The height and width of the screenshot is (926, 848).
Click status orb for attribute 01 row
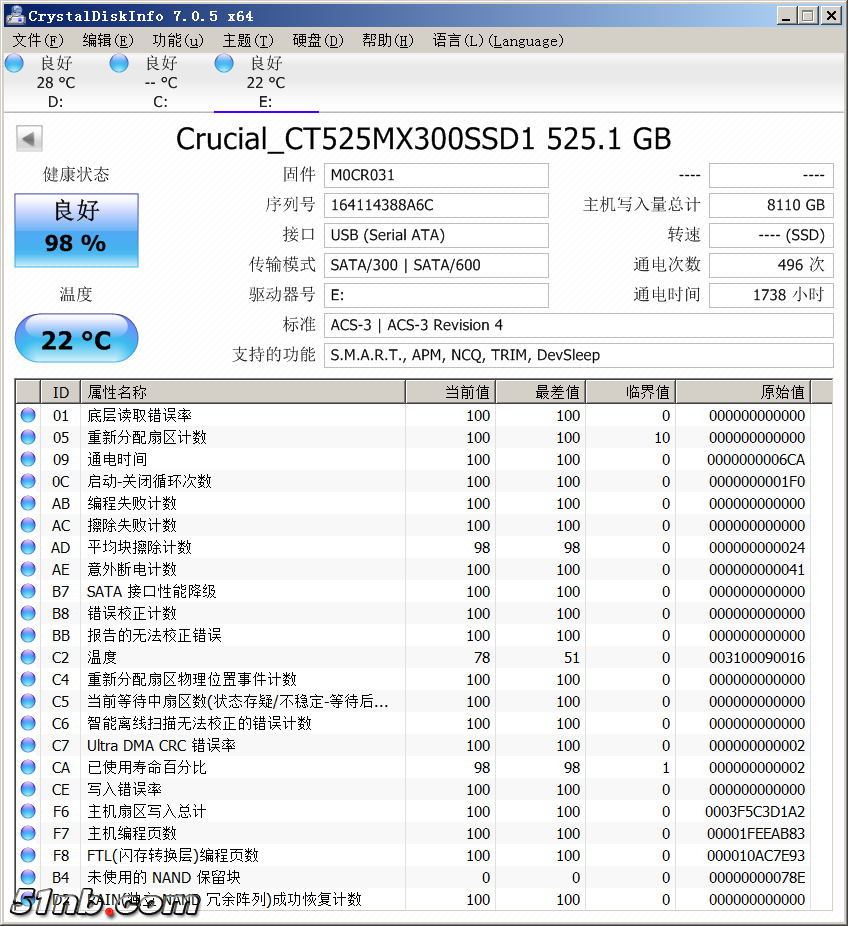tap(28, 416)
